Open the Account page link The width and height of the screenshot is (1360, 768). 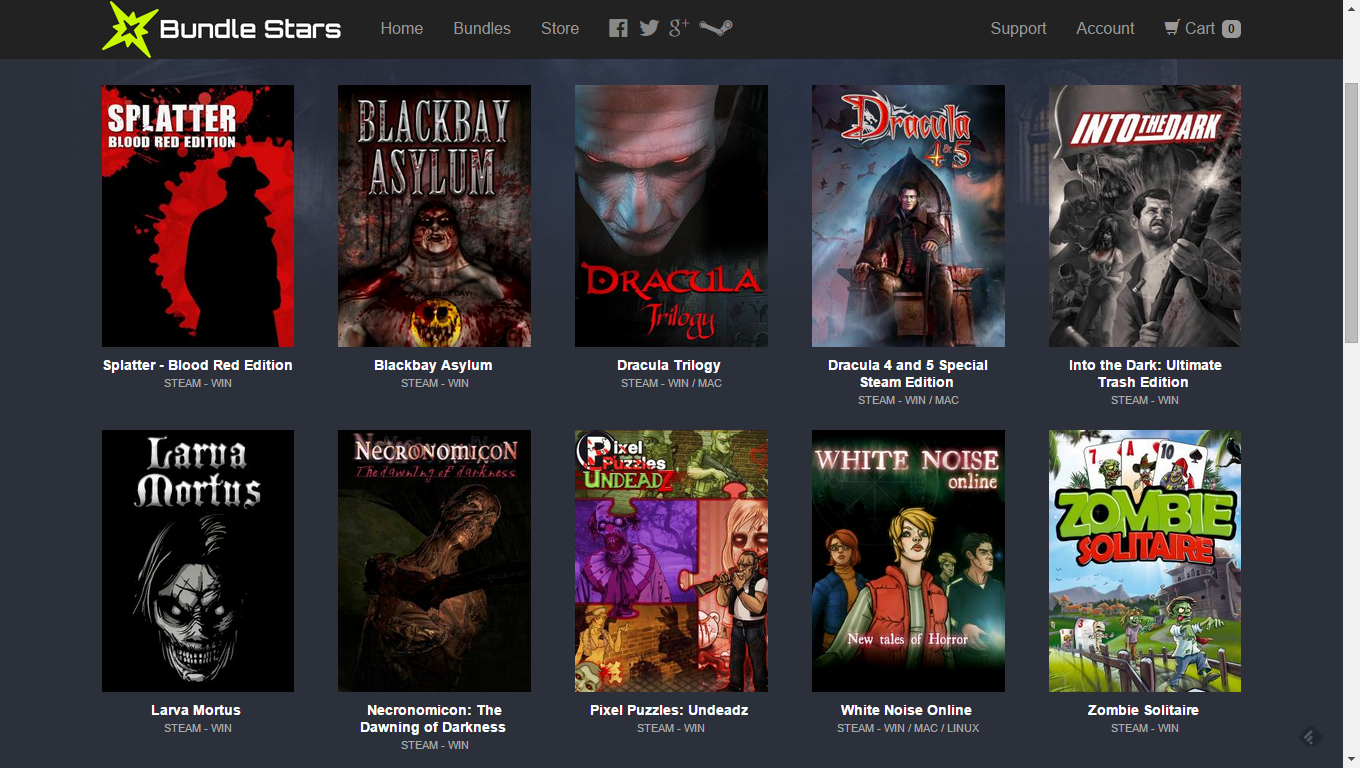tap(1105, 28)
